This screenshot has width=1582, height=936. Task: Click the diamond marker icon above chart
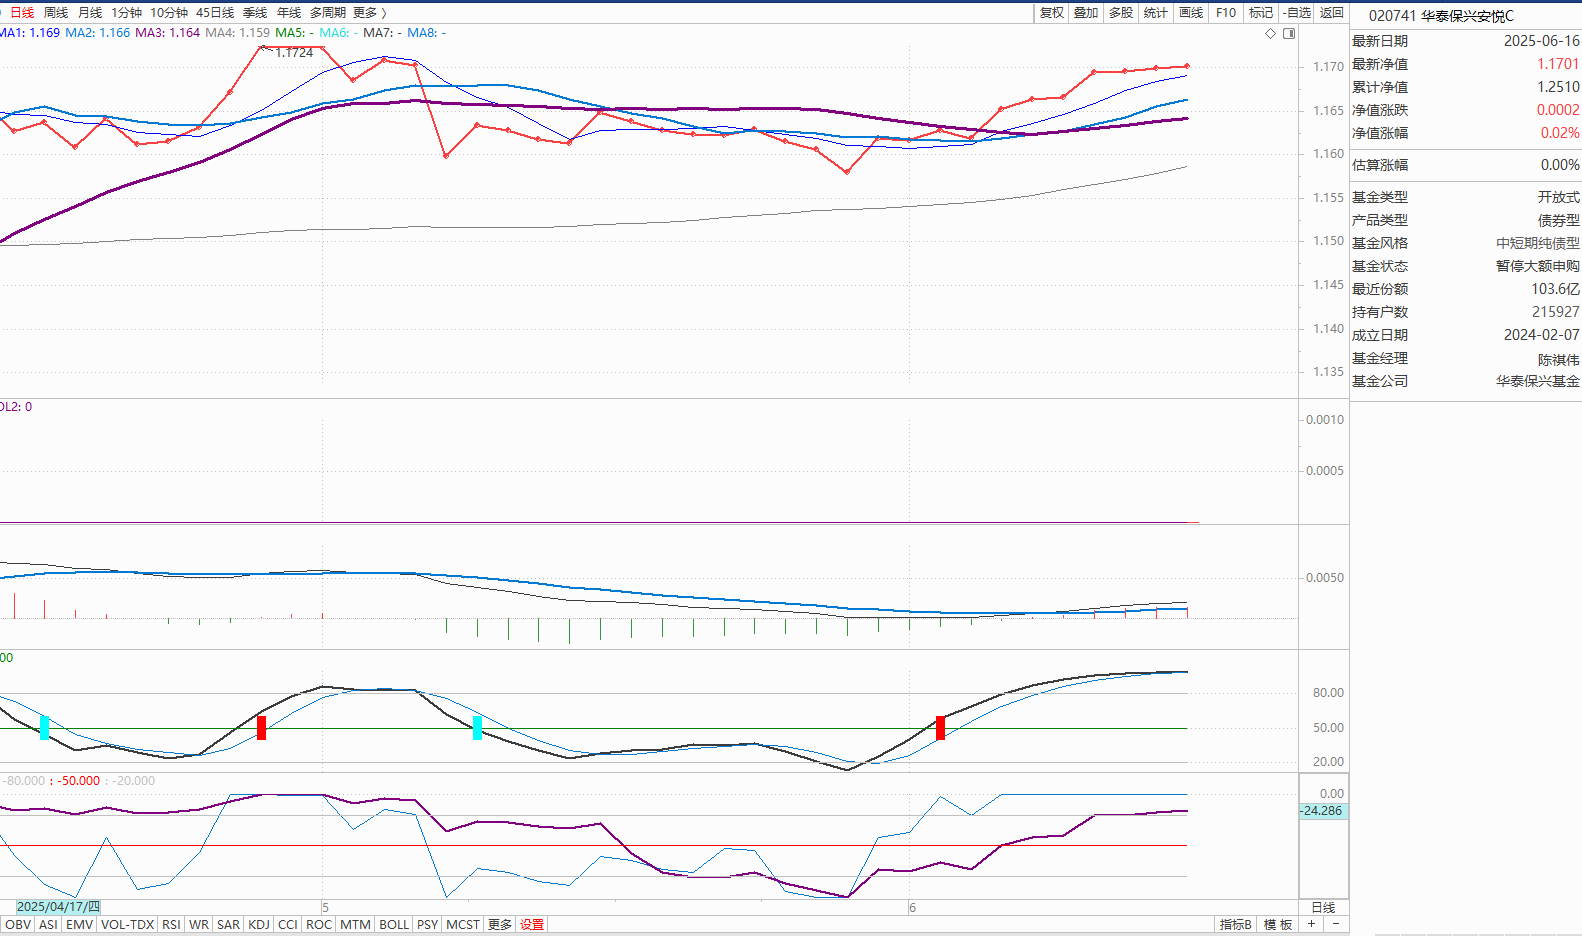[x=1271, y=33]
